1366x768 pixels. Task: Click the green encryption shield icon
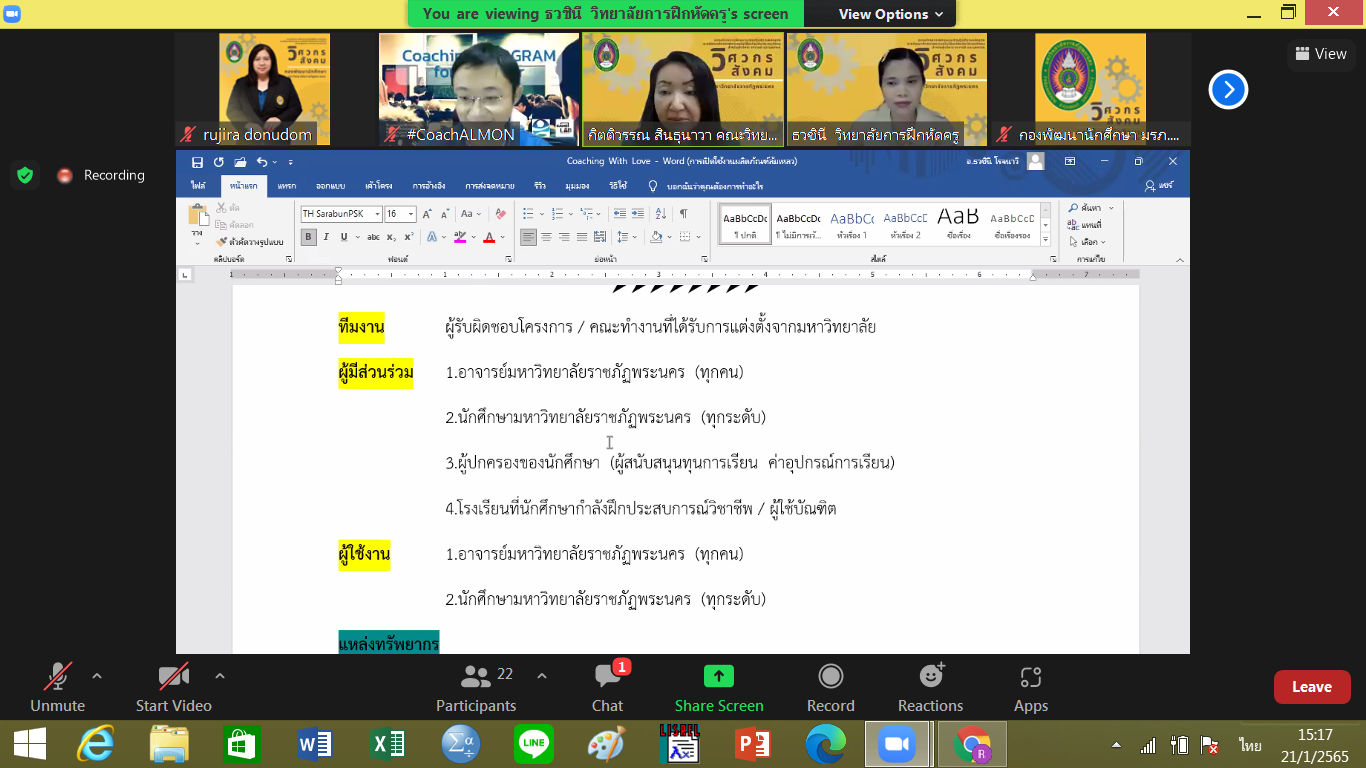(25, 175)
